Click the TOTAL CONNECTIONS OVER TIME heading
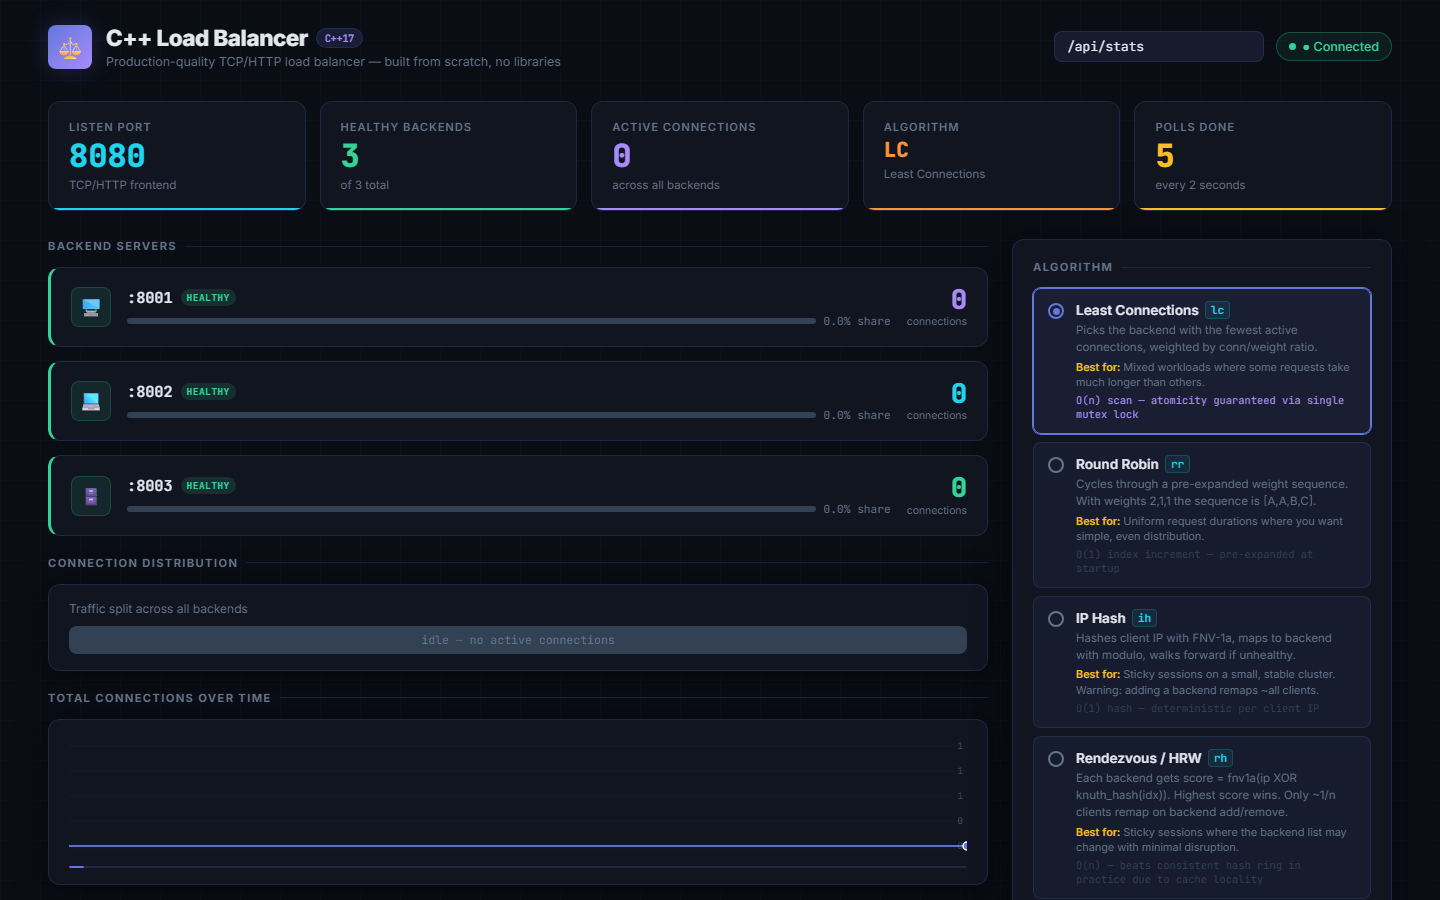This screenshot has width=1440, height=900. (159, 698)
